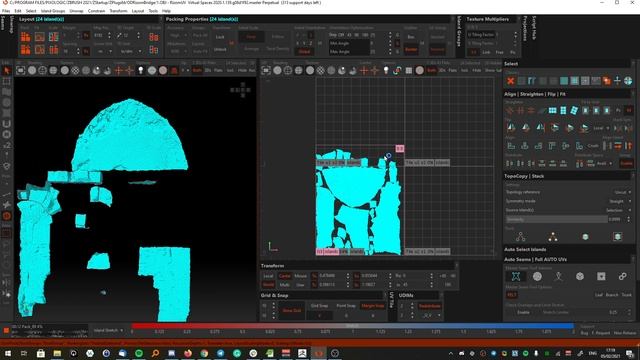
Task: Click the light bulb icon in UV viewport toolbar
Action: pyautogui.click(x=386, y=71)
